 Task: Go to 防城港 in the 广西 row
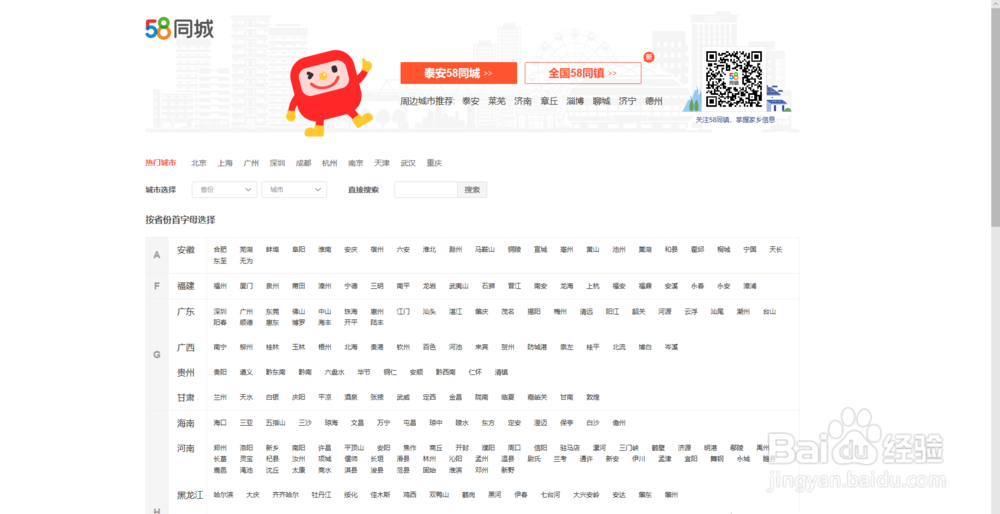click(537, 348)
